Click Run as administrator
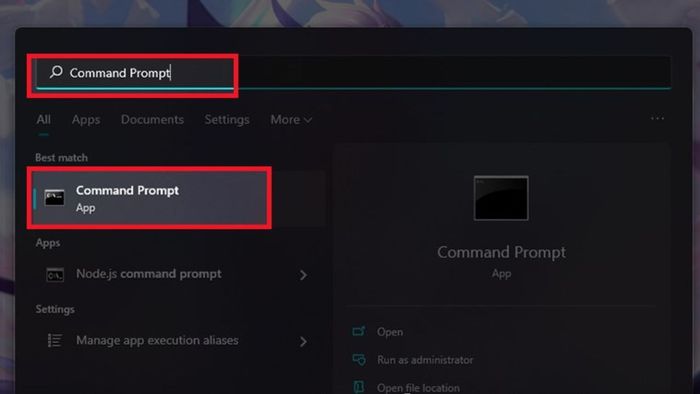The height and width of the screenshot is (394, 700). [x=425, y=360]
